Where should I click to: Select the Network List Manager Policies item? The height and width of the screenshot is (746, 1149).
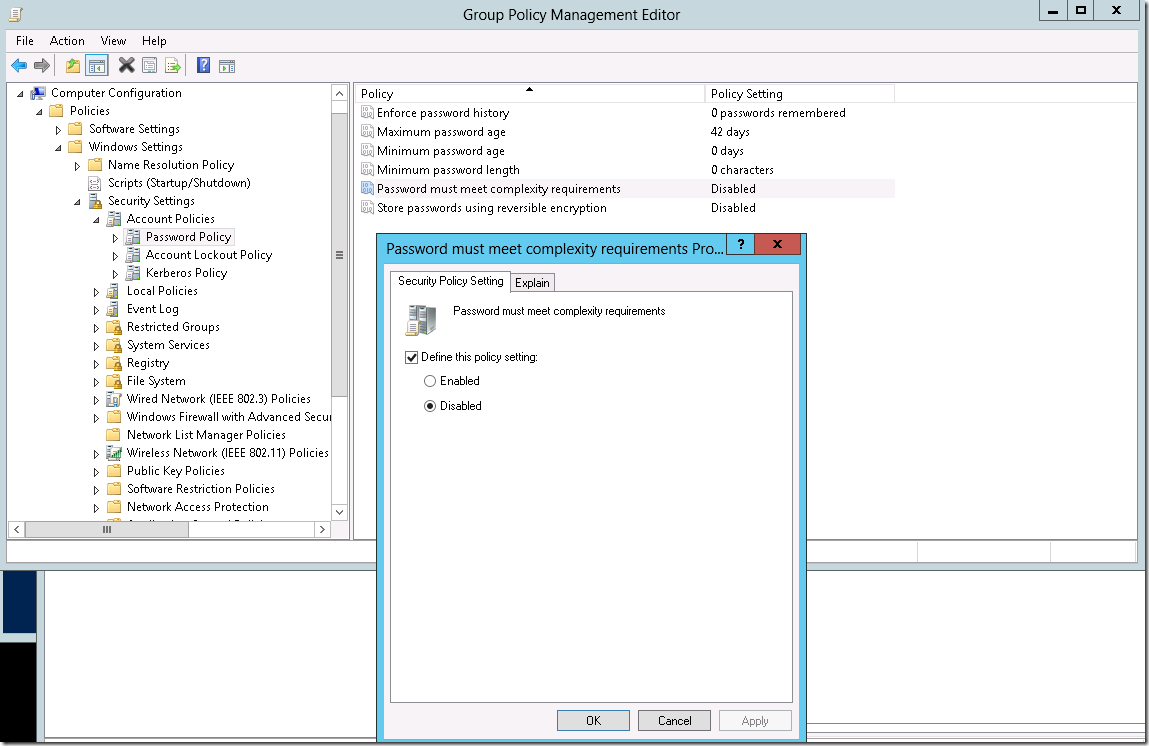pyautogui.click(x=206, y=435)
